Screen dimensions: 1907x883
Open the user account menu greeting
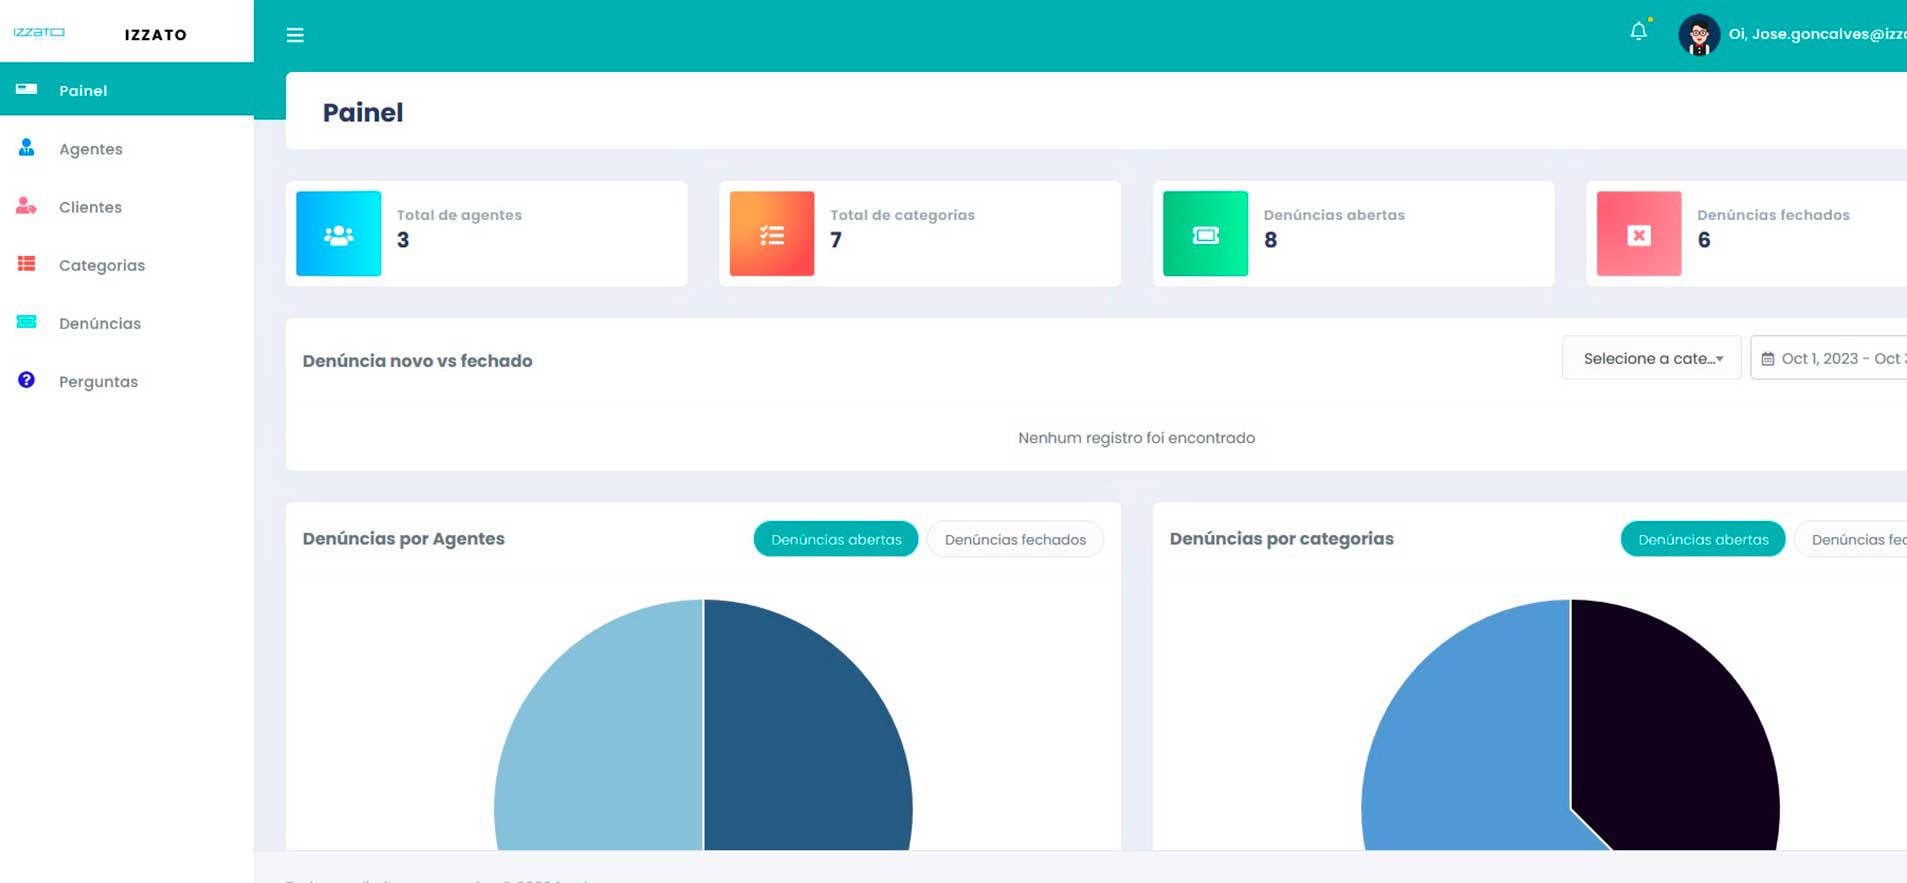tap(1816, 34)
